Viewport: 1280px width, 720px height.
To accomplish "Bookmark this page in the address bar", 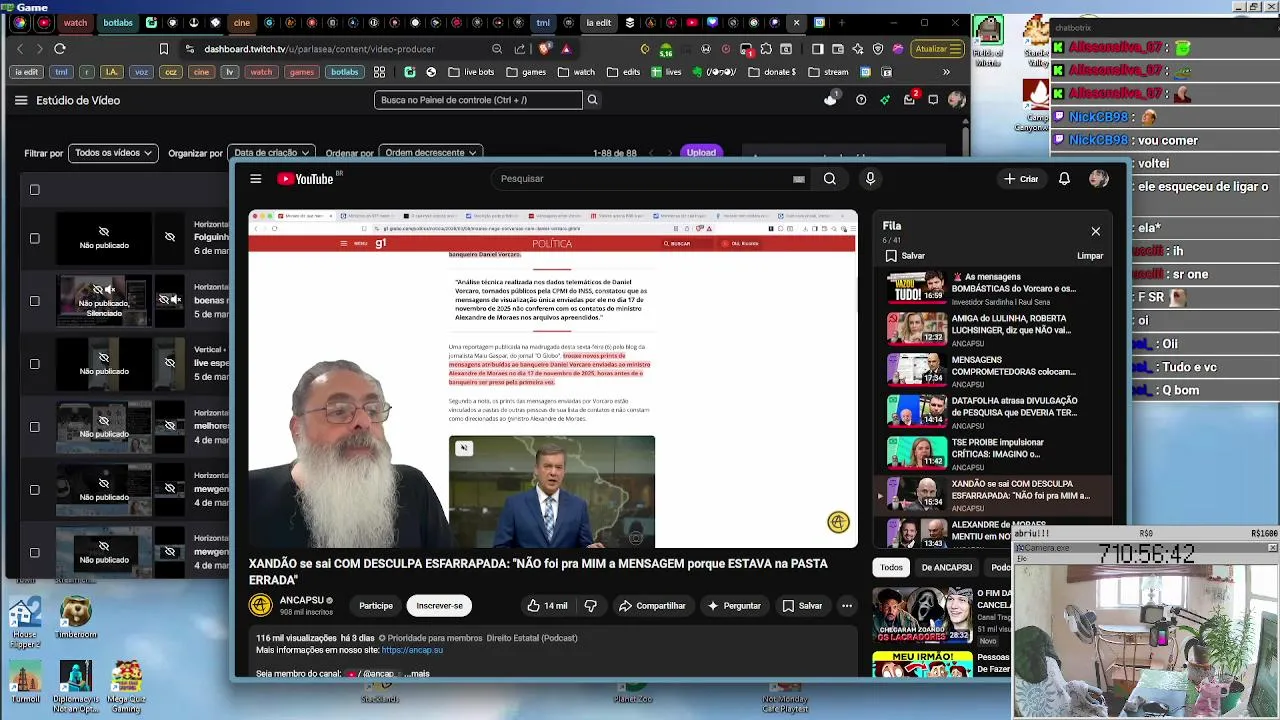I will tap(164, 48).
